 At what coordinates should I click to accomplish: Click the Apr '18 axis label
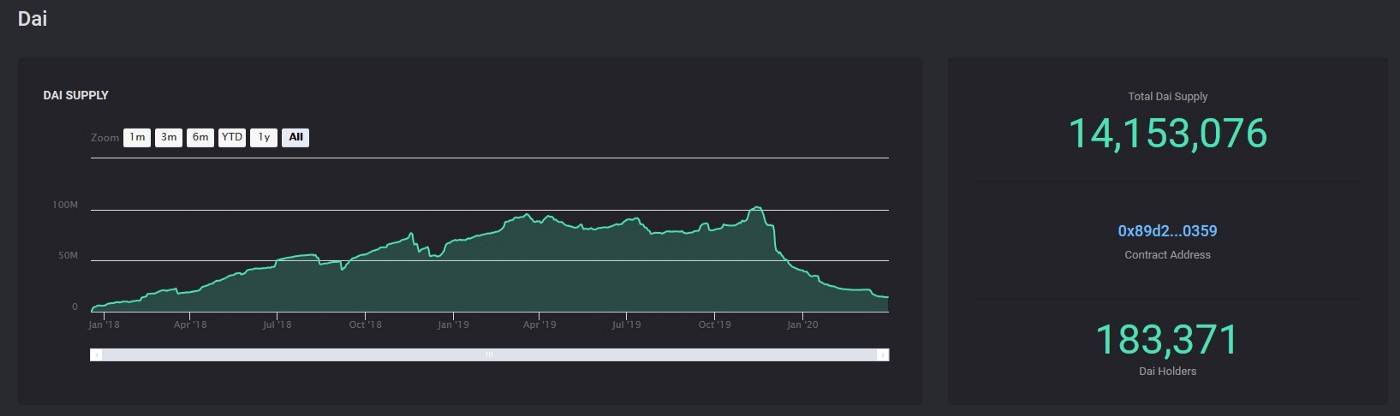click(x=190, y=324)
